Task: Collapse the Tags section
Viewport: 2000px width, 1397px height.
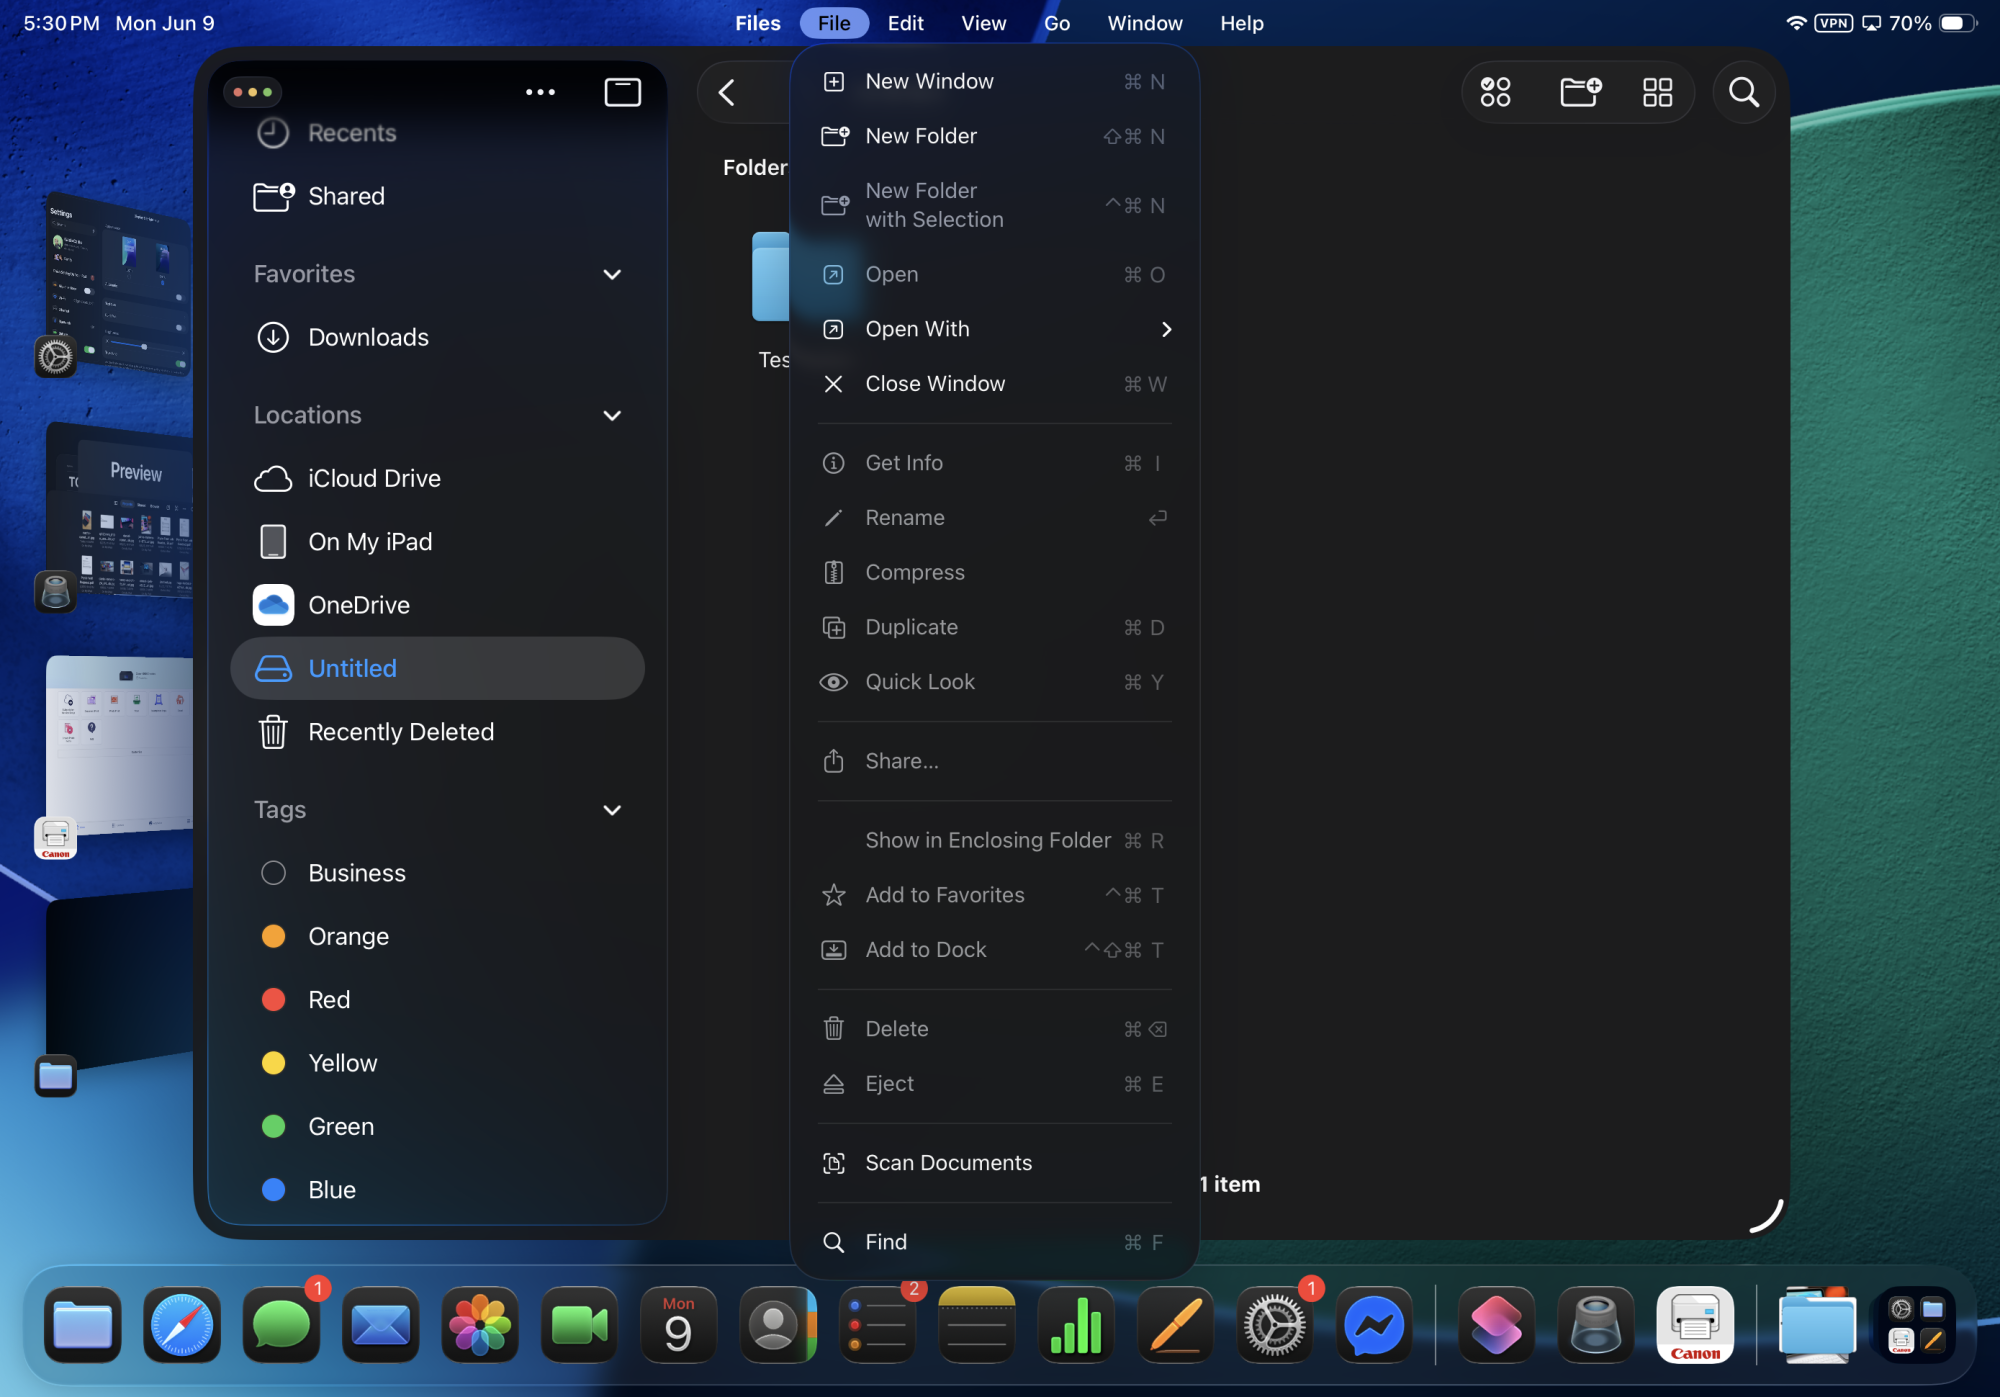Action: point(612,810)
